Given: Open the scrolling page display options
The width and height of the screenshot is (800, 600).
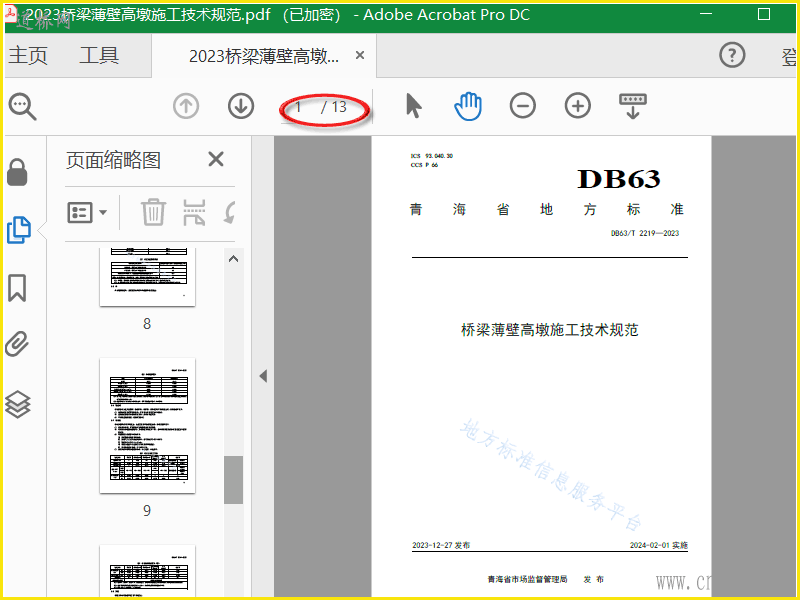Looking at the screenshot, I should point(633,106).
